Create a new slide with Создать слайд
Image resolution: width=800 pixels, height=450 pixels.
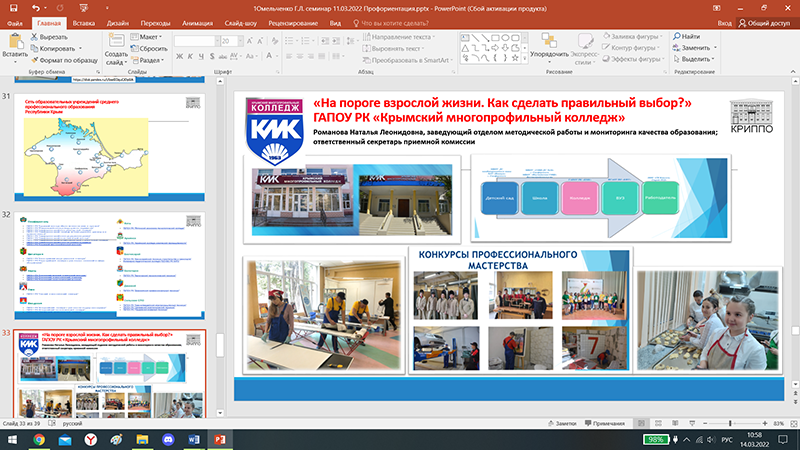[x=116, y=49]
